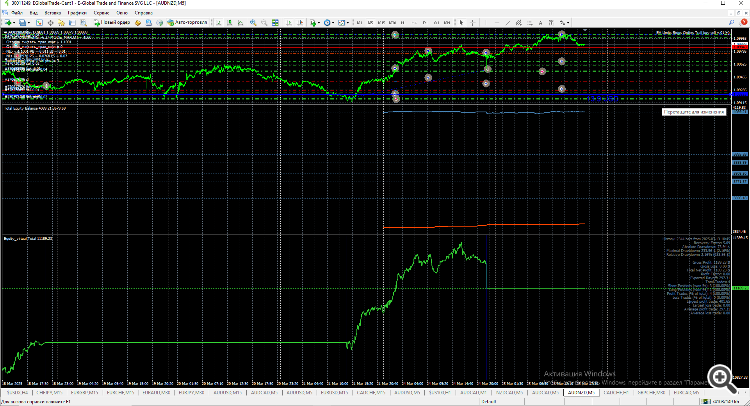
Task: Select the arrow cursor tool
Action: pos(462,22)
